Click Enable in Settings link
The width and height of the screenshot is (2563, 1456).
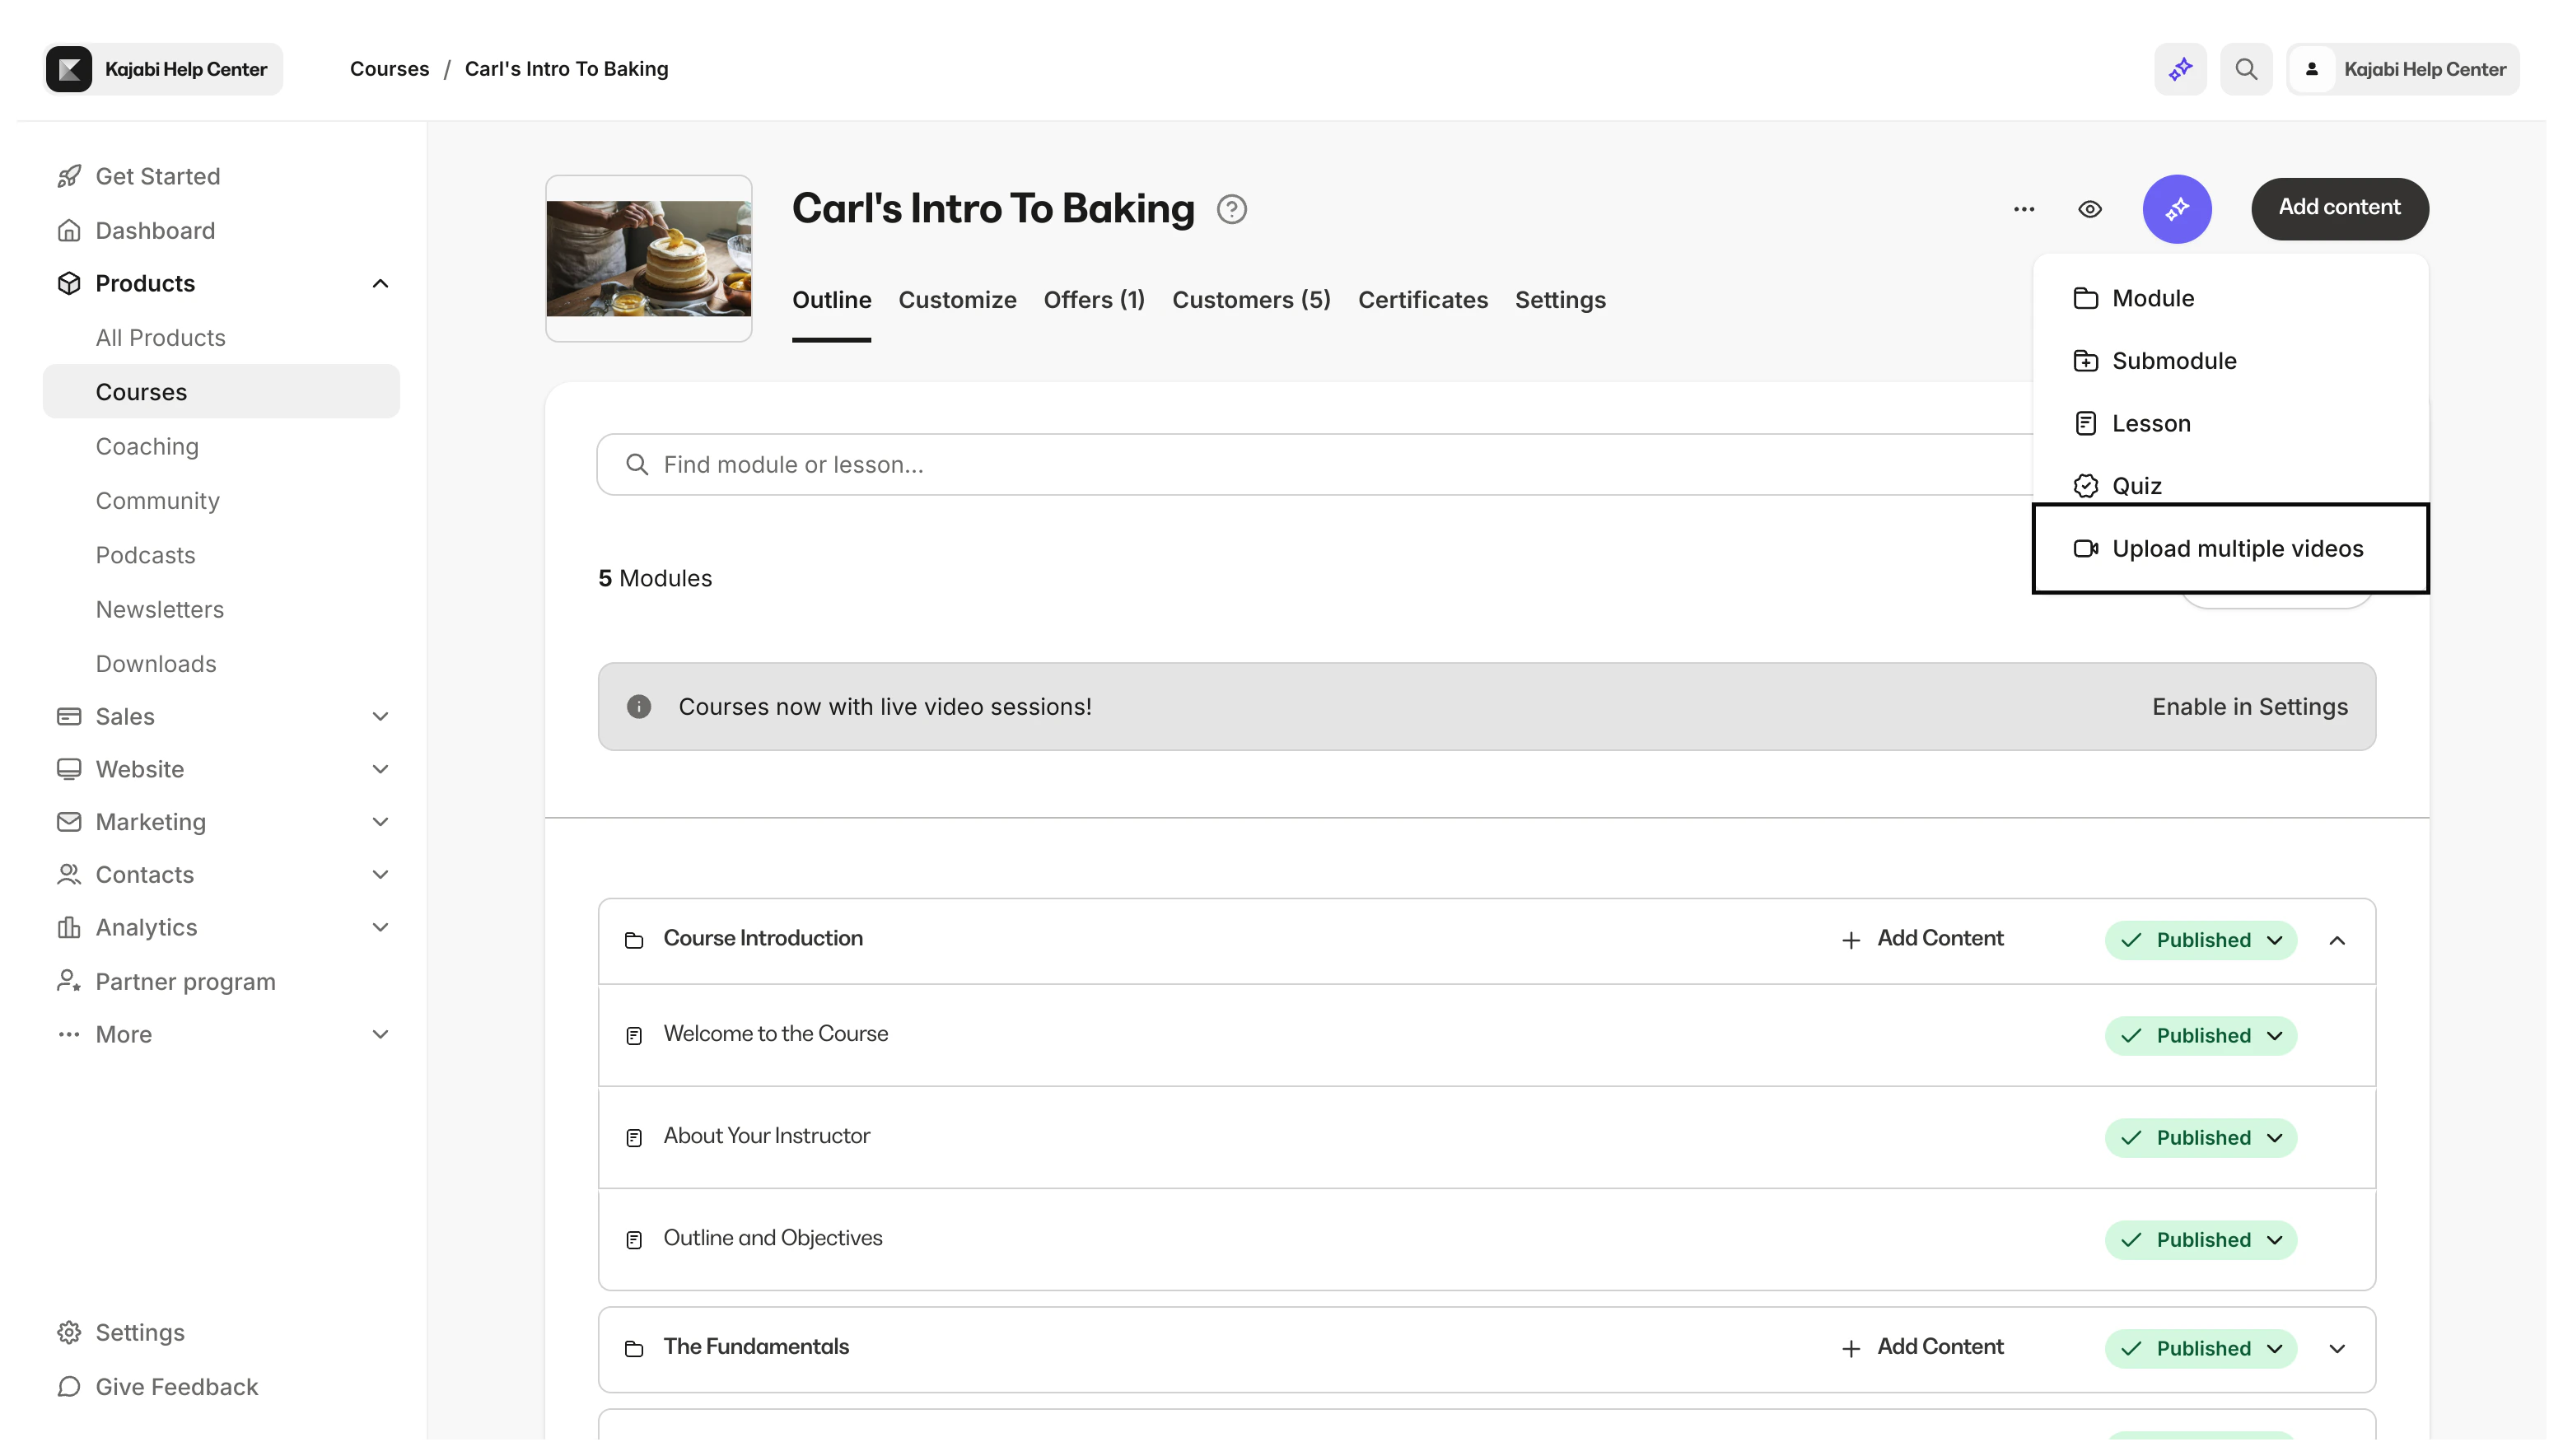point(2249,706)
